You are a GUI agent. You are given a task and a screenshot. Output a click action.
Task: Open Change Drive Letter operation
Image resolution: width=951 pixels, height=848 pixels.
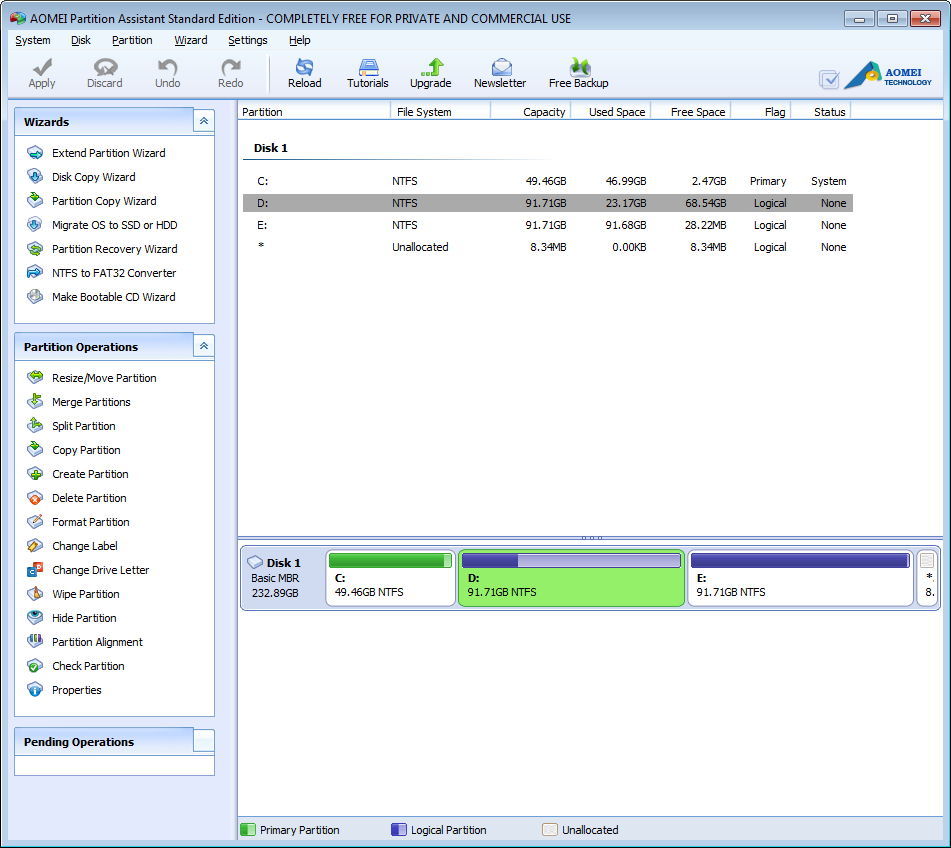point(100,570)
